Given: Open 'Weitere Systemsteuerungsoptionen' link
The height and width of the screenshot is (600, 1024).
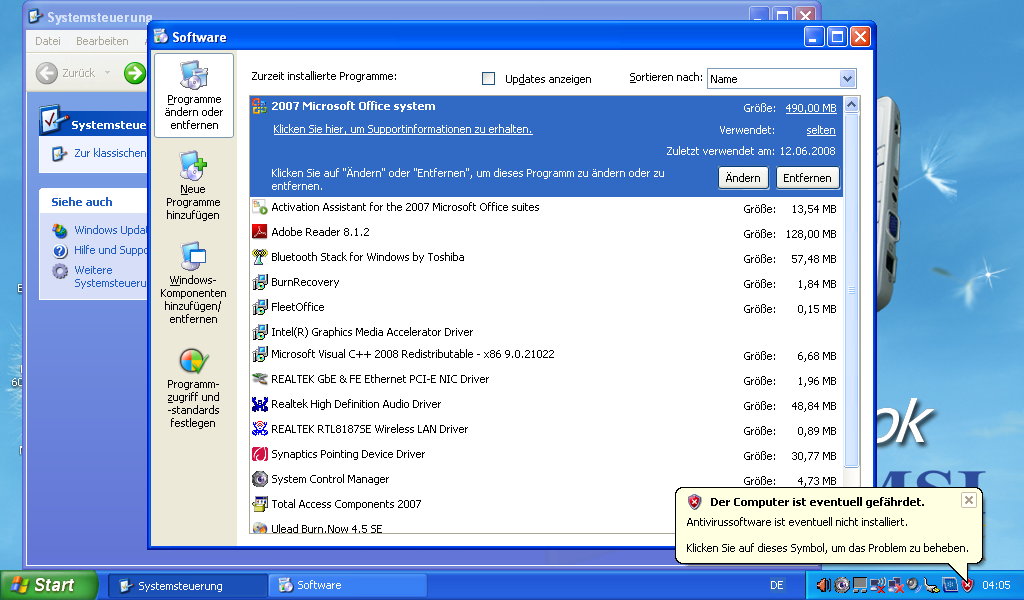Looking at the screenshot, I should point(110,276).
